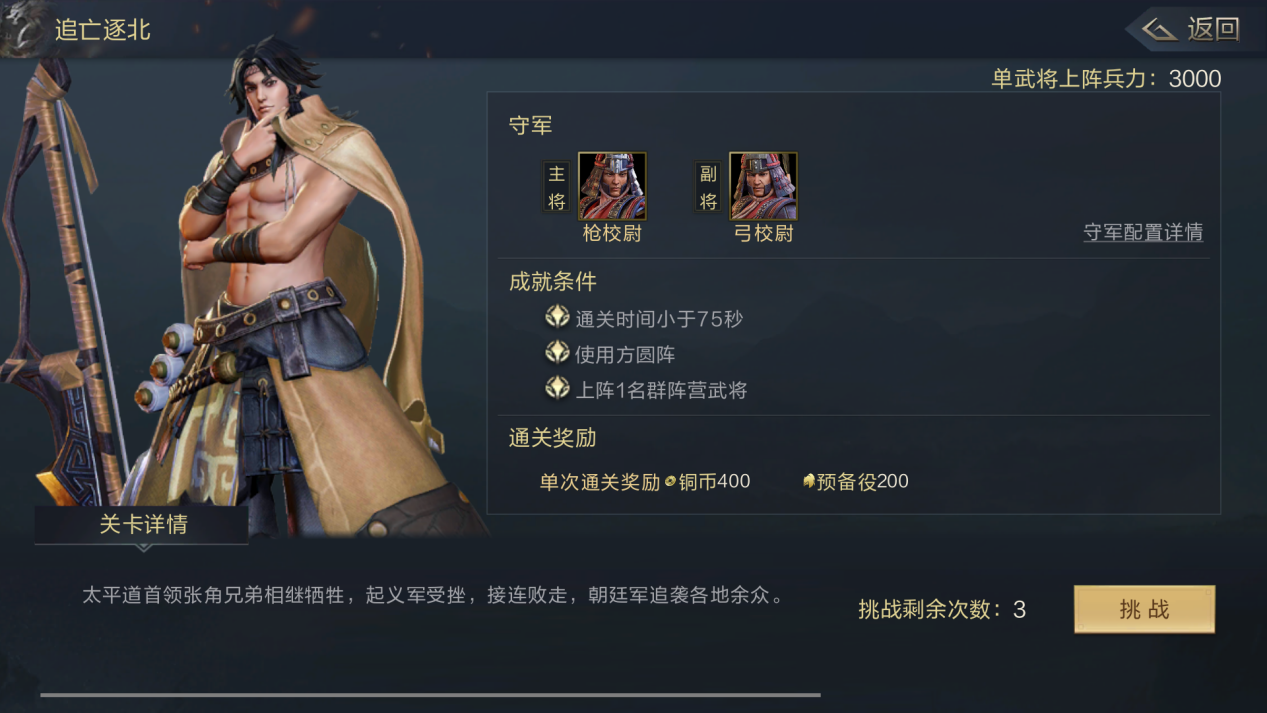The width and height of the screenshot is (1267, 713).
Task: Click achievement icon beside 上阵1名群阵营武将
Action: [x=557, y=389]
